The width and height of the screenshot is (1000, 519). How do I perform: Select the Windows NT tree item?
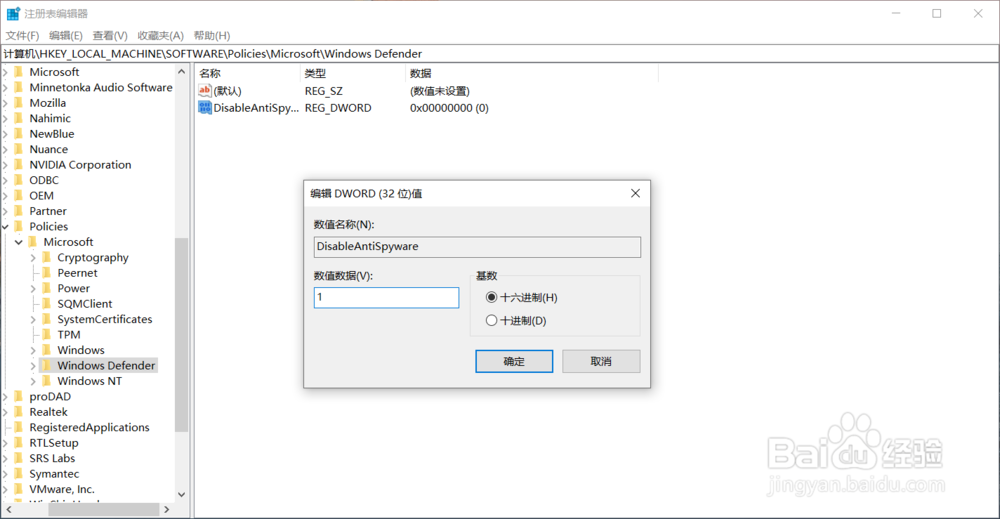point(89,381)
